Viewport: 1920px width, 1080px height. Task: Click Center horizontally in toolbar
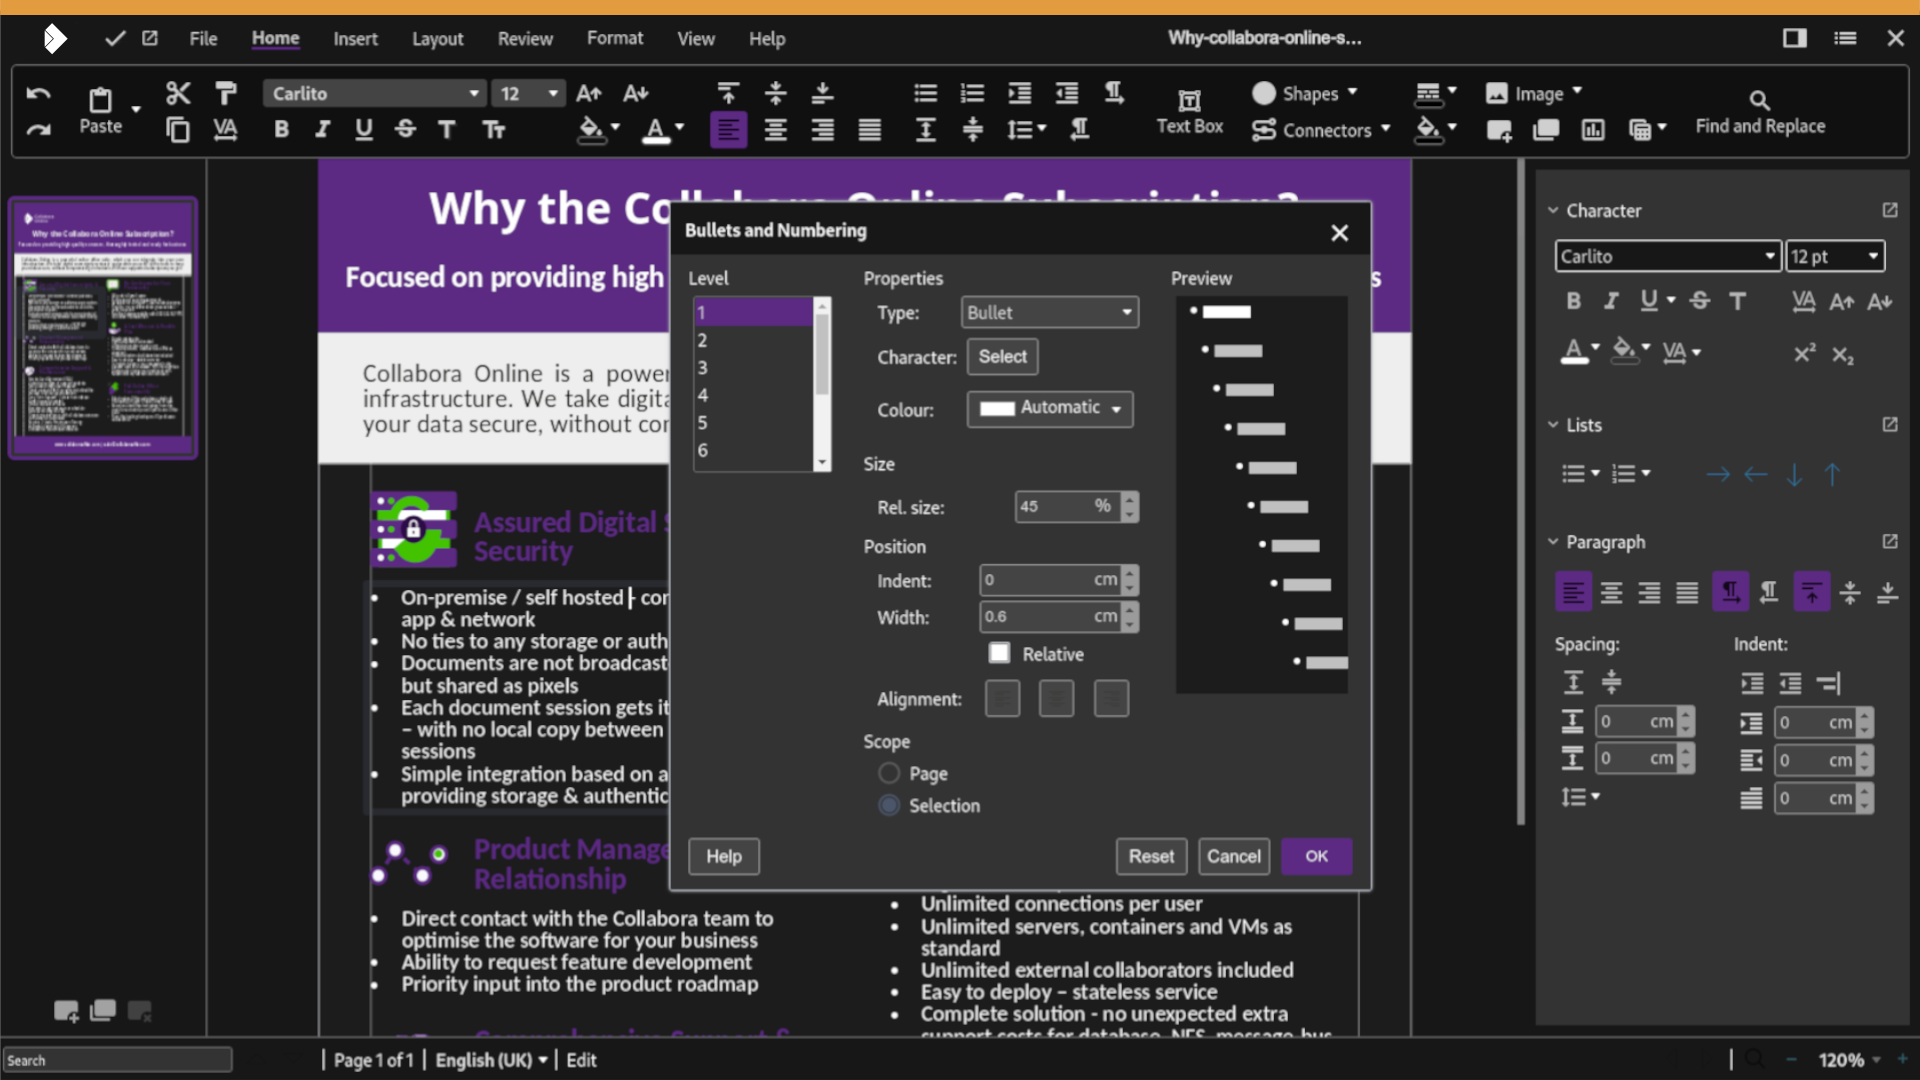click(x=775, y=130)
